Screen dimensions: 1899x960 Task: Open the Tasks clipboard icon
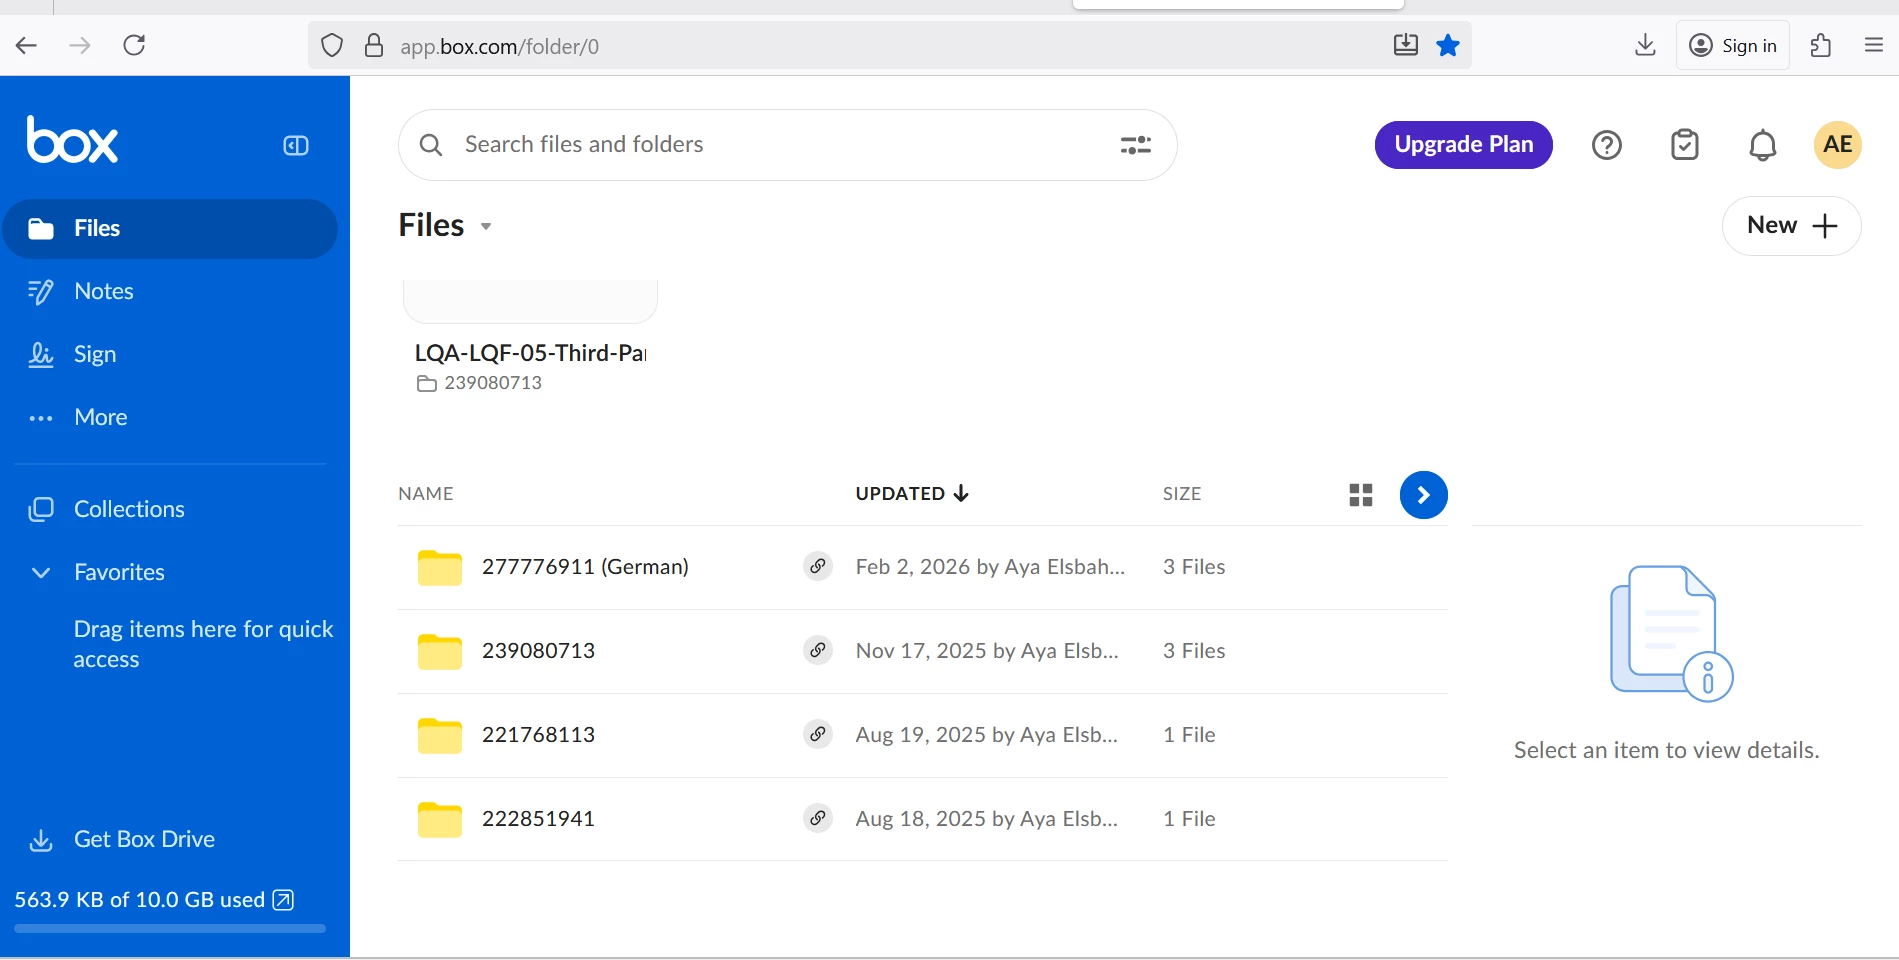(x=1685, y=145)
